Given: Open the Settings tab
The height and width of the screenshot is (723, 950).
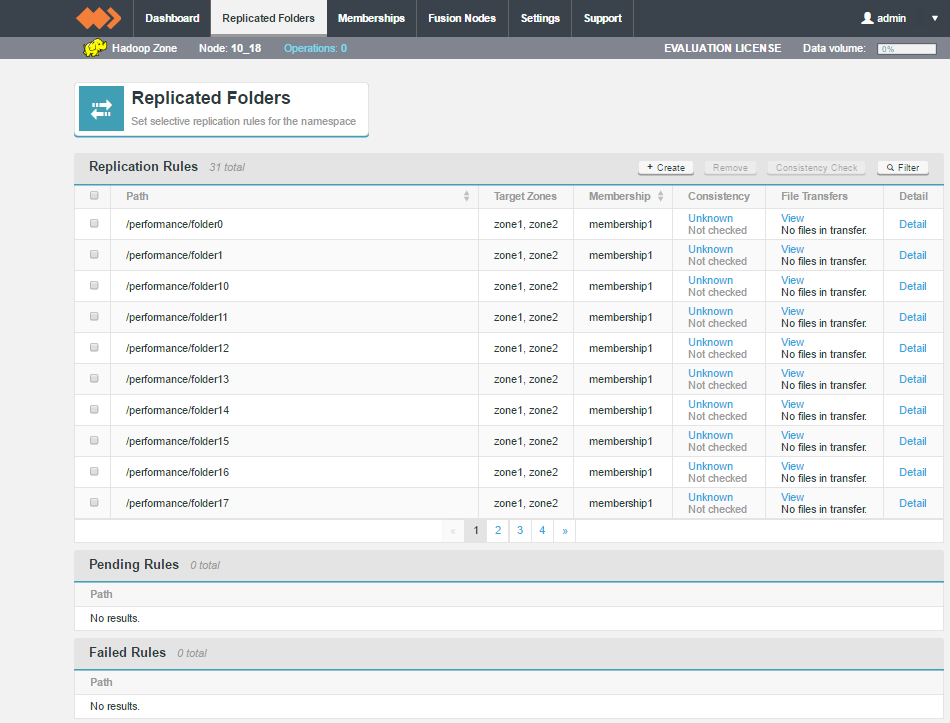Looking at the screenshot, I should point(540,18).
